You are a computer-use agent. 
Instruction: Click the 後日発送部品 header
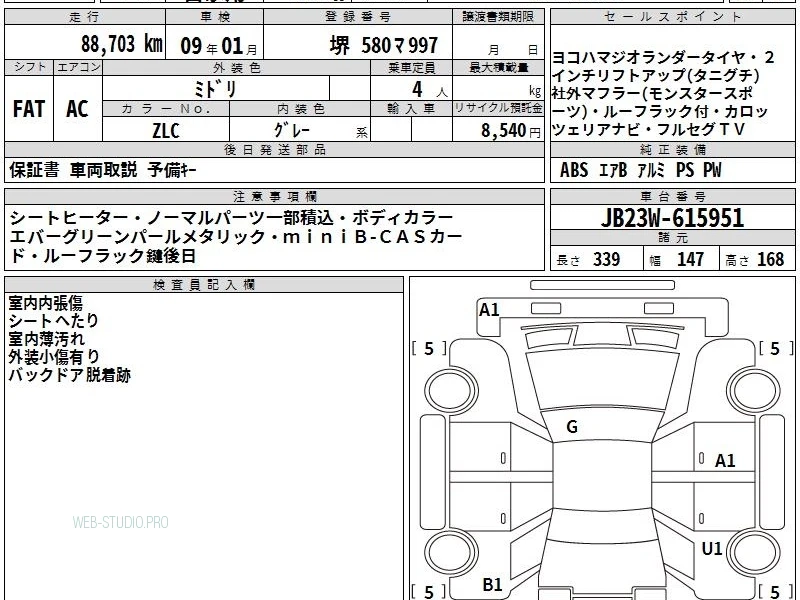pyautogui.click(x=274, y=149)
